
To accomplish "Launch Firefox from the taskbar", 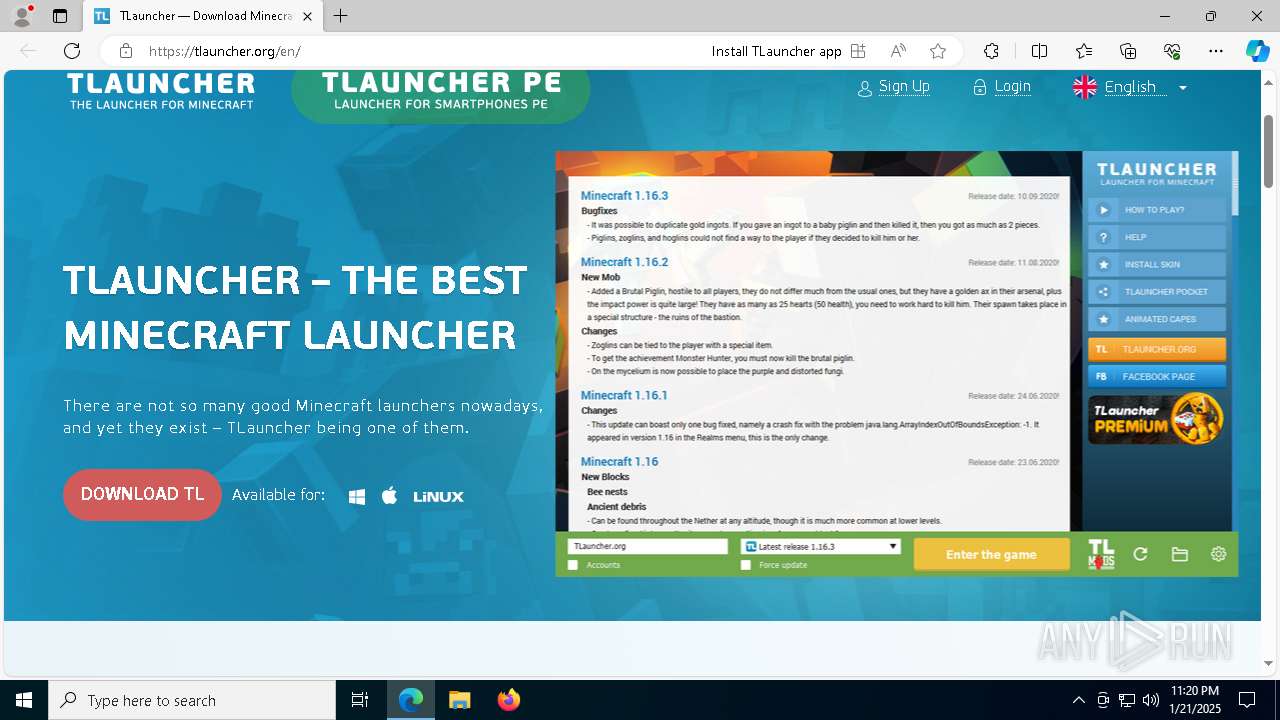I will 509,700.
